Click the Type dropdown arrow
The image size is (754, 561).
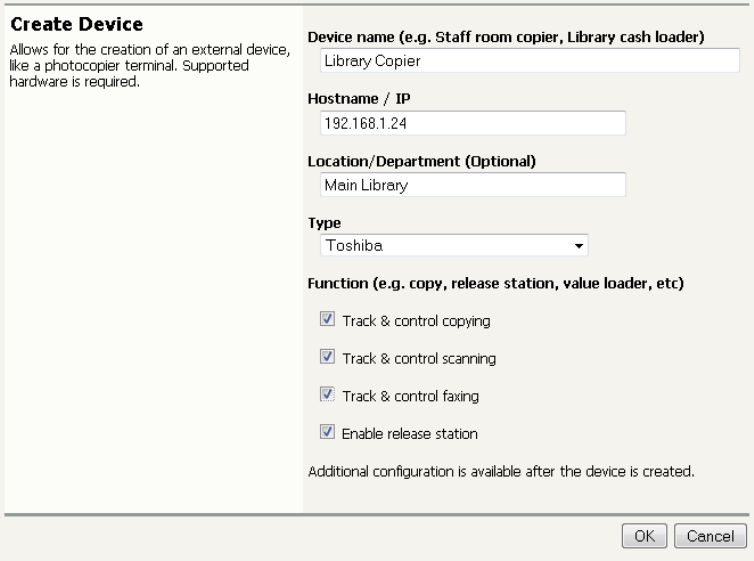tap(578, 245)
